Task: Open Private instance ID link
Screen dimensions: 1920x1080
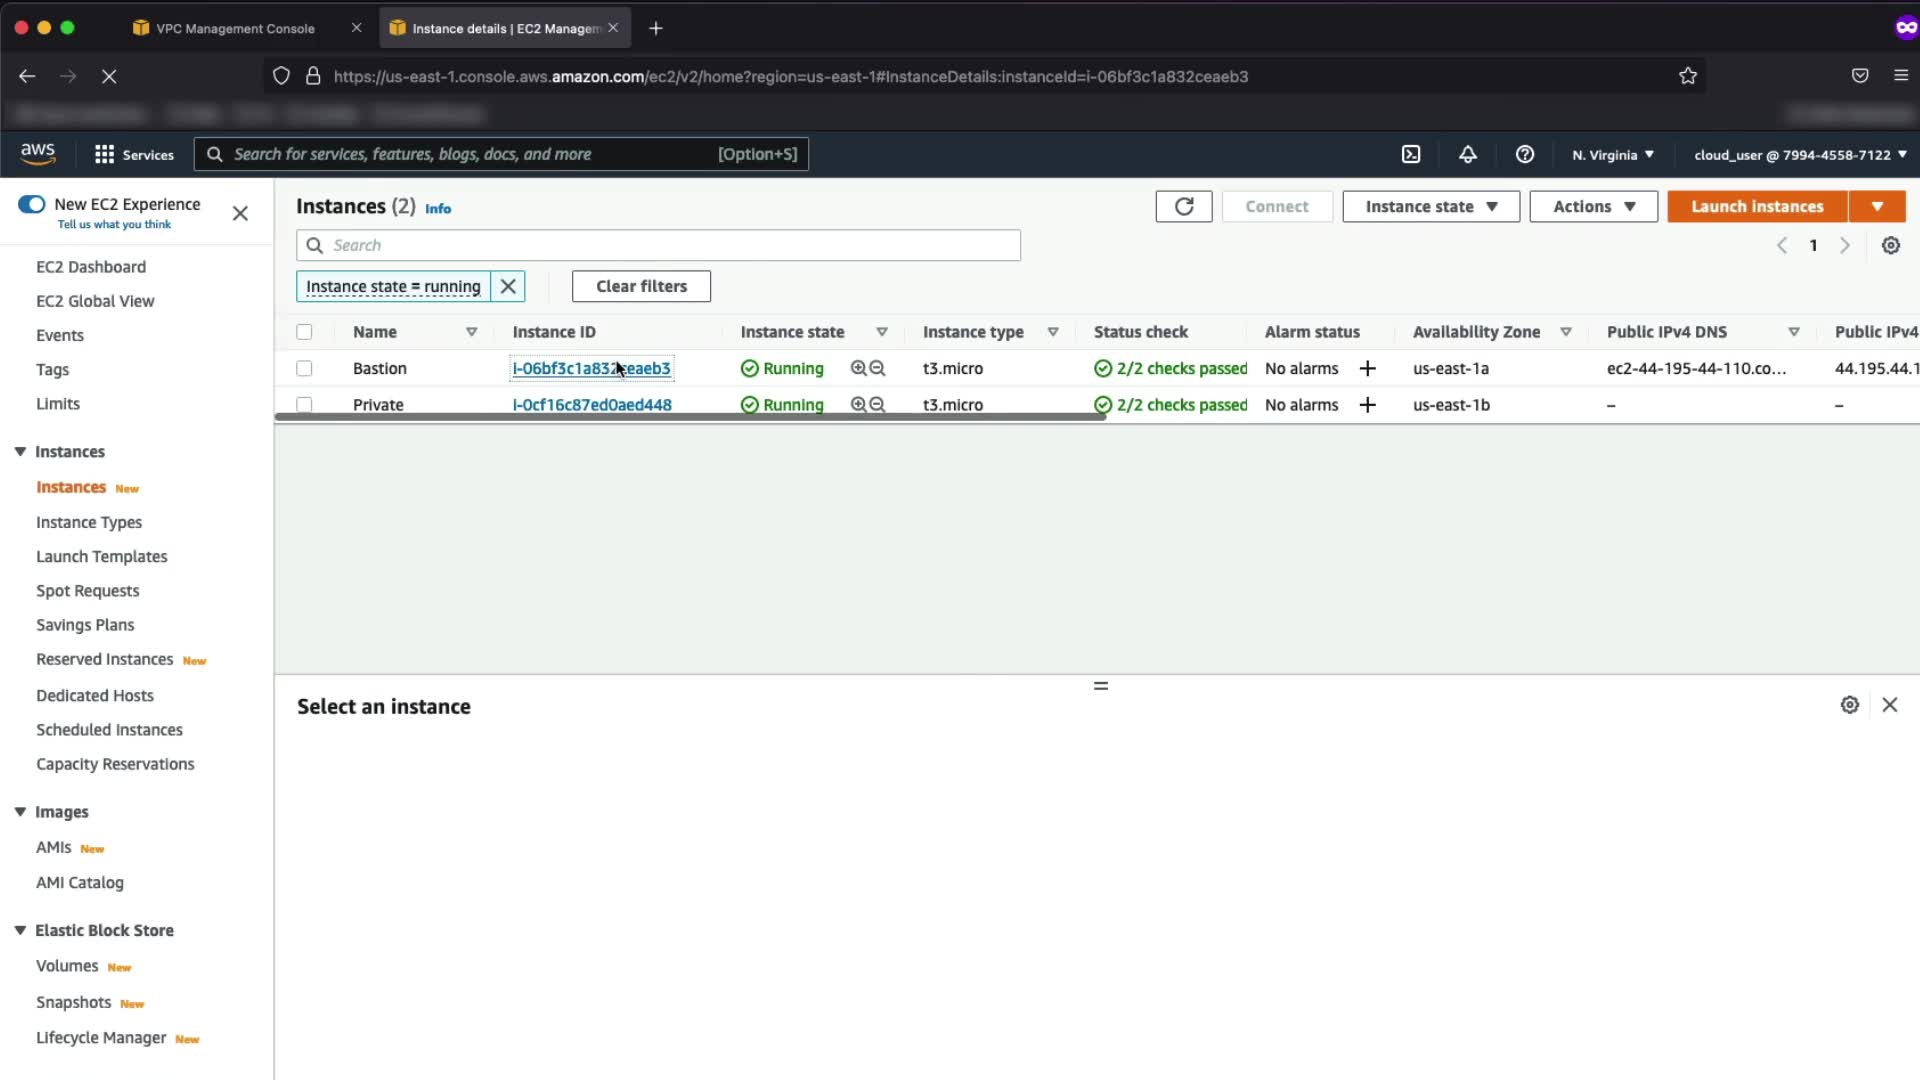Action: (592, 405)
